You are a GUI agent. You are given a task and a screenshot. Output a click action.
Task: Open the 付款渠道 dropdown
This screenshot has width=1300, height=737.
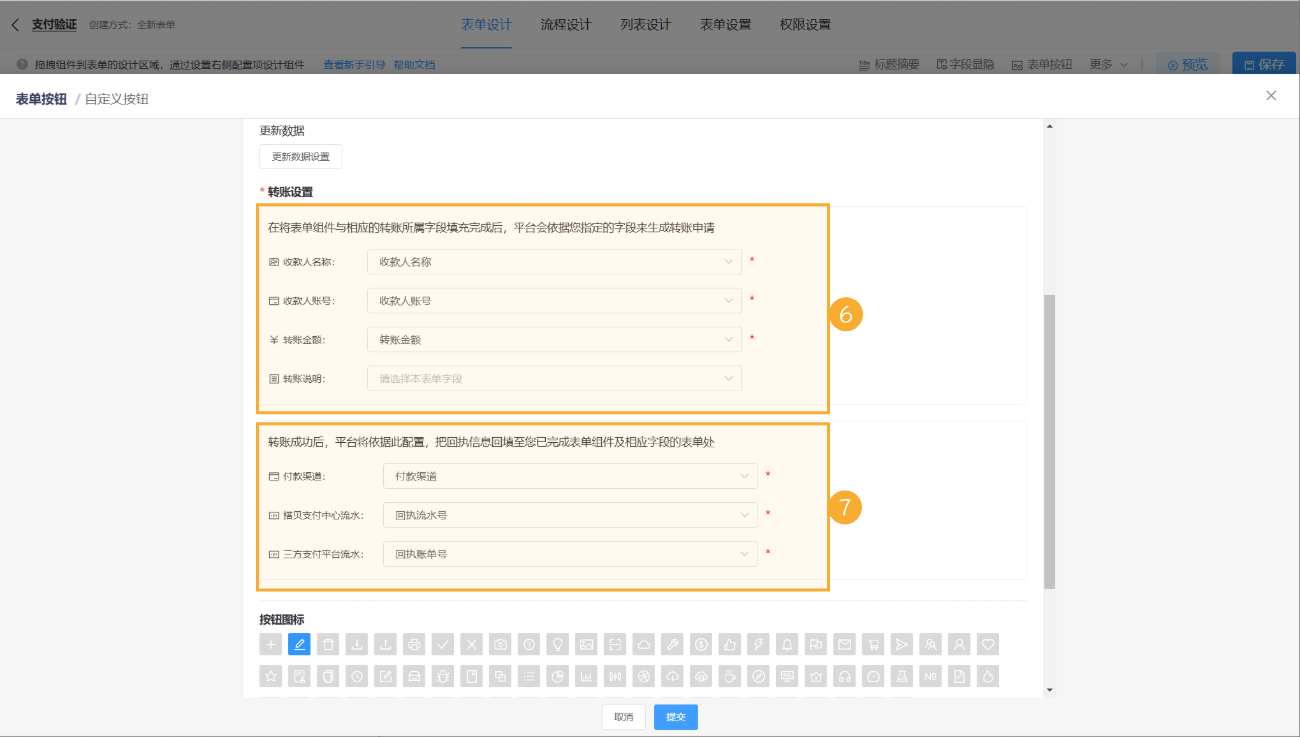tap(570, 476)
